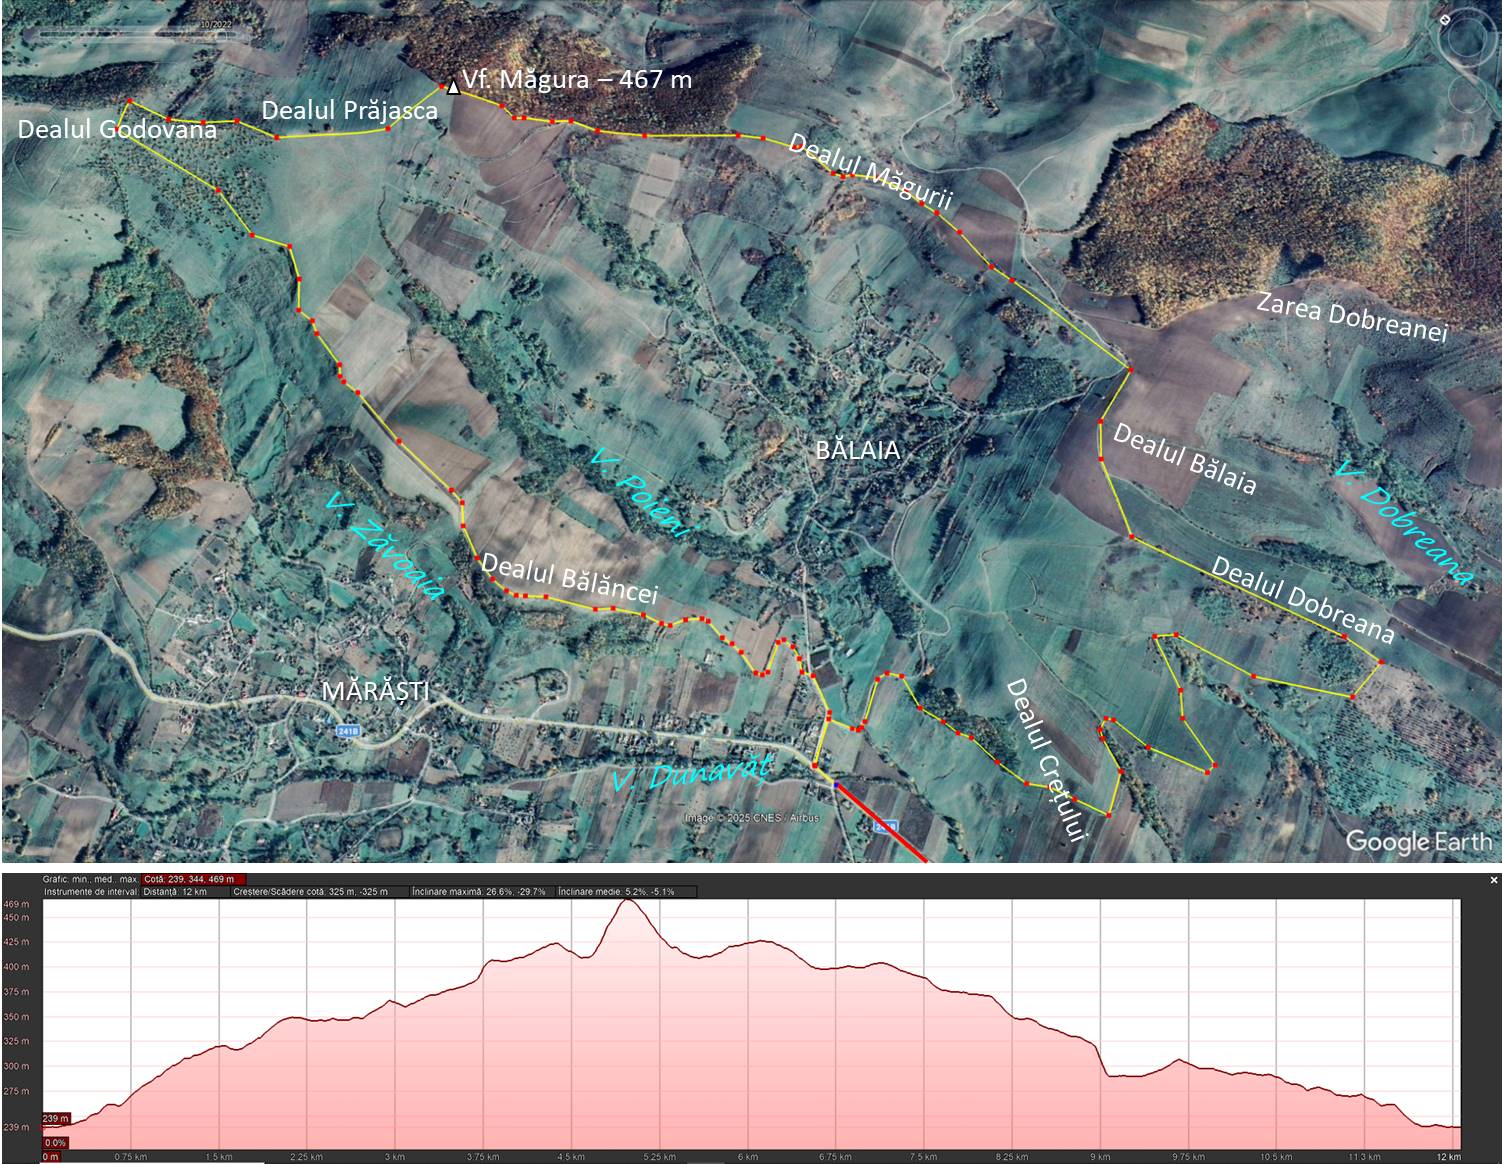Image resolution: width=1502 pixels, height=1164 pixels.
Task: Click the thick red line segment at path start
Action: tap(880, 823)
